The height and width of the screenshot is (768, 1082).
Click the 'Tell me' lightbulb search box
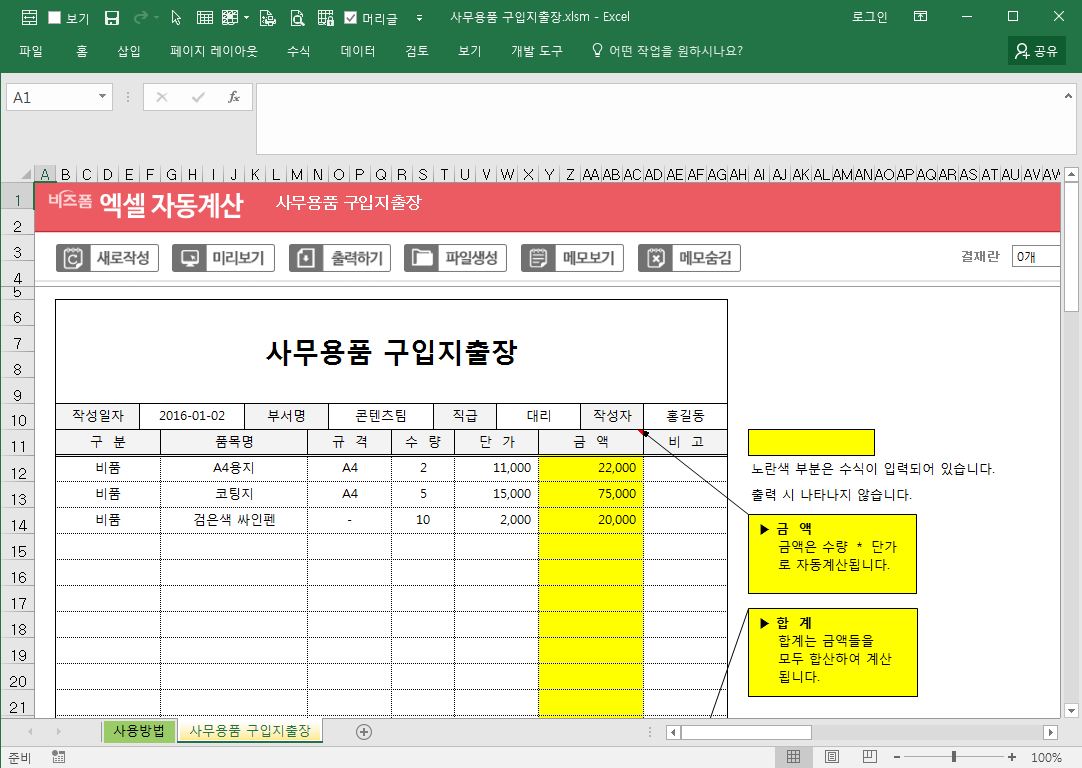[667, 50]
